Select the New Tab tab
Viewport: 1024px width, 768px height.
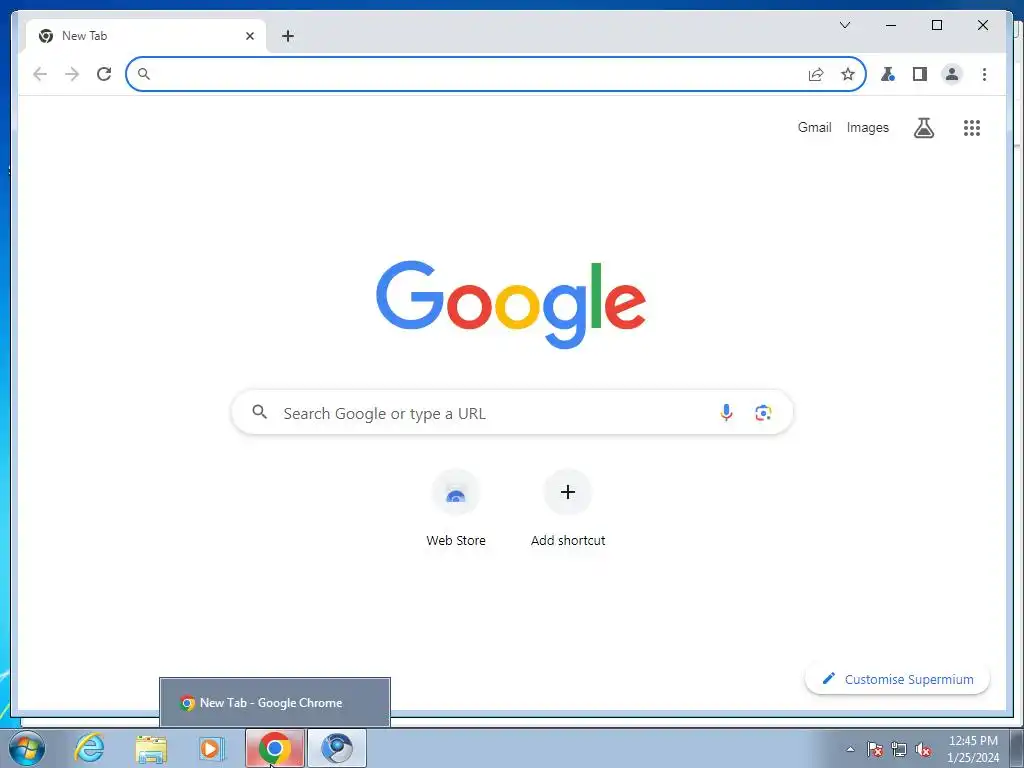click(146, 36)
